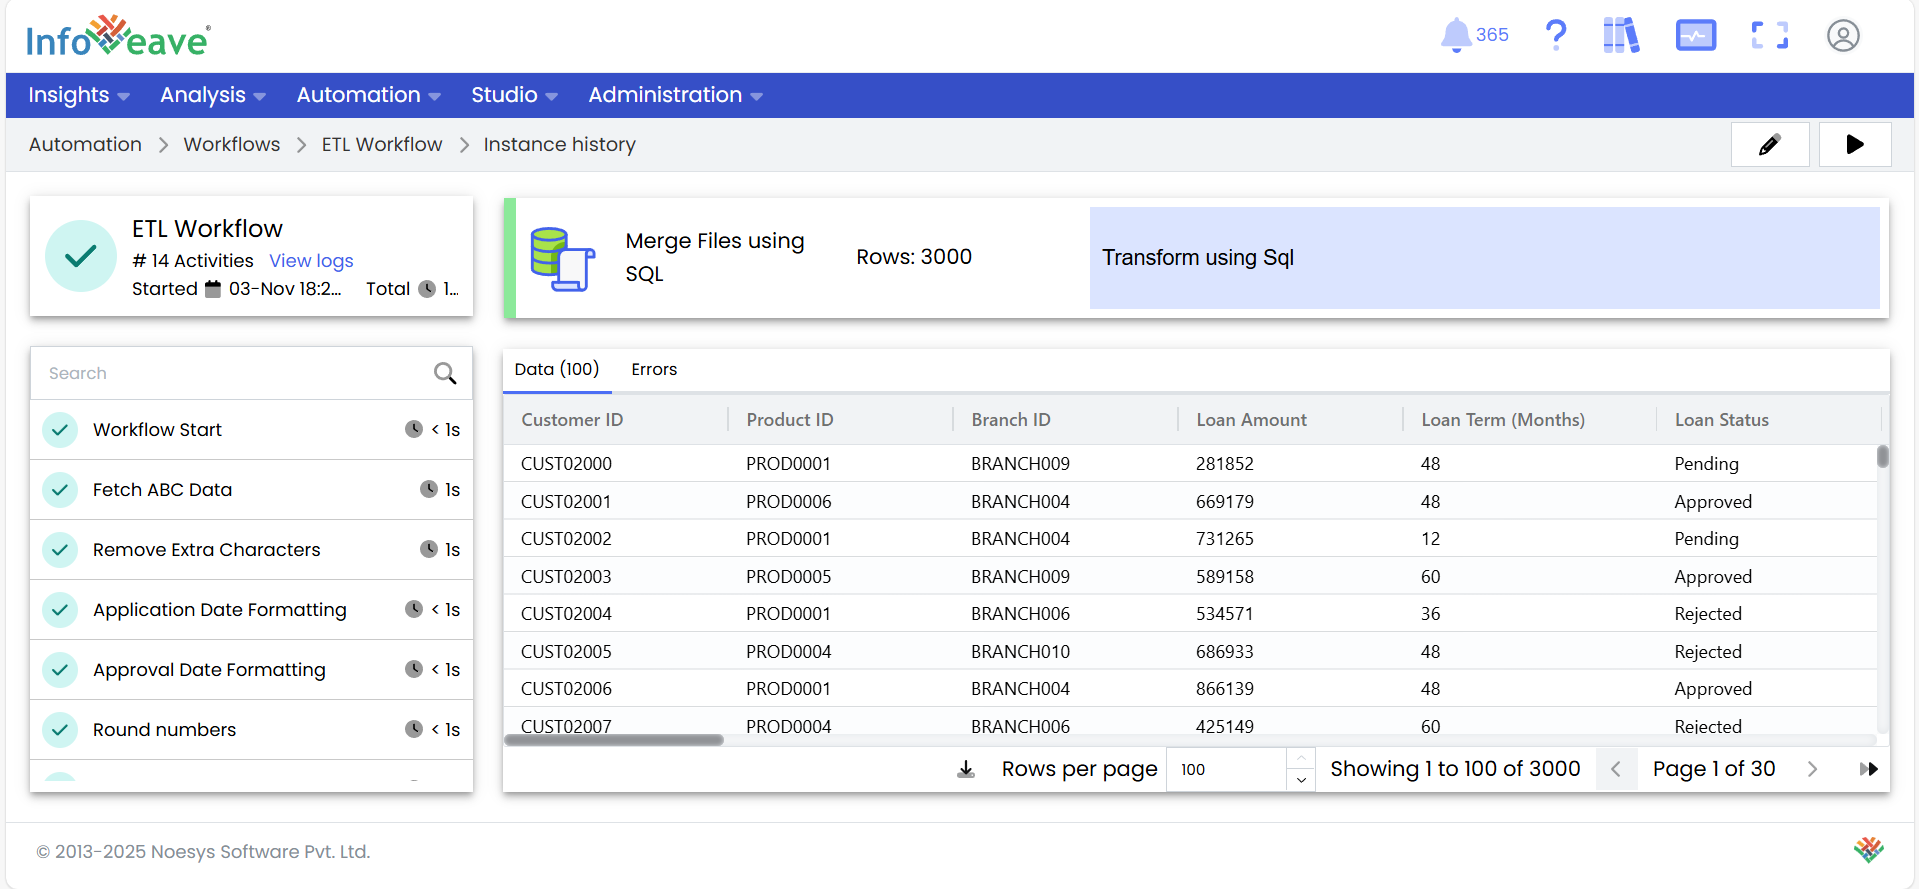This screenshot has width=1919, height=889.
Task: Run the workflow with play button
Action: pyautogui.click(x=1854, y=145)
